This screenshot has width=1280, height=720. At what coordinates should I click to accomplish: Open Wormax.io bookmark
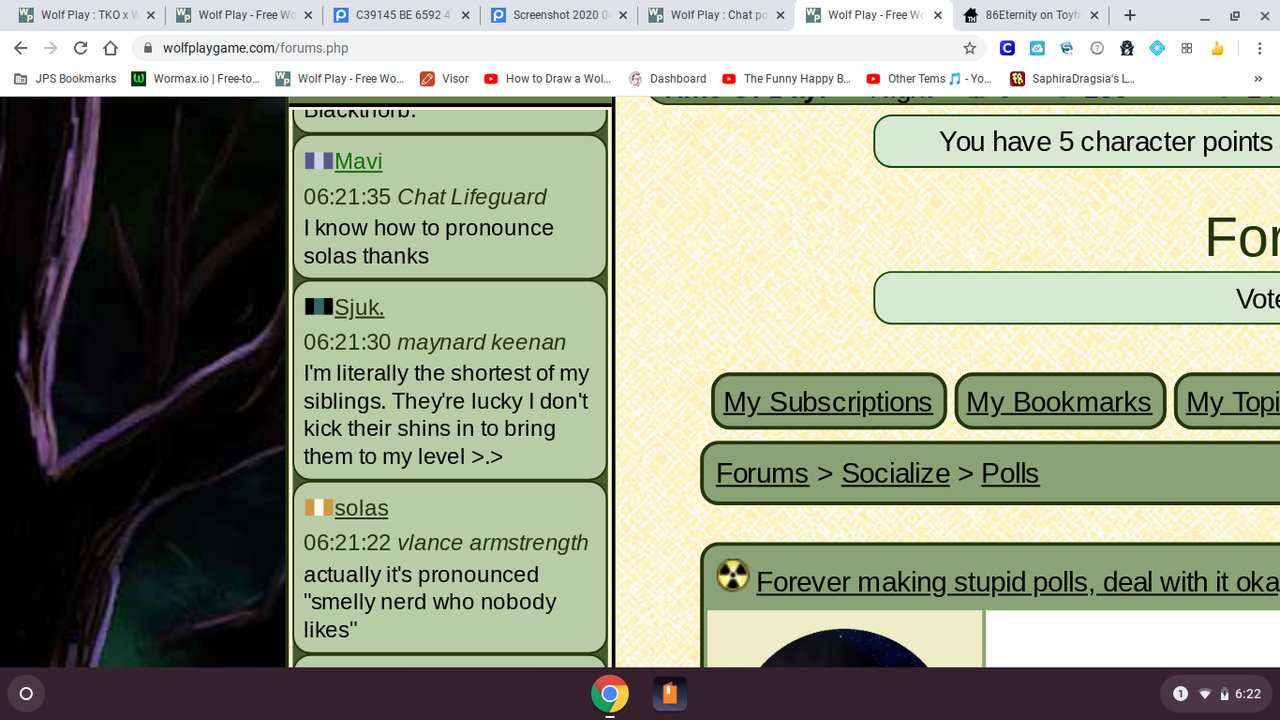click(196, 79)
